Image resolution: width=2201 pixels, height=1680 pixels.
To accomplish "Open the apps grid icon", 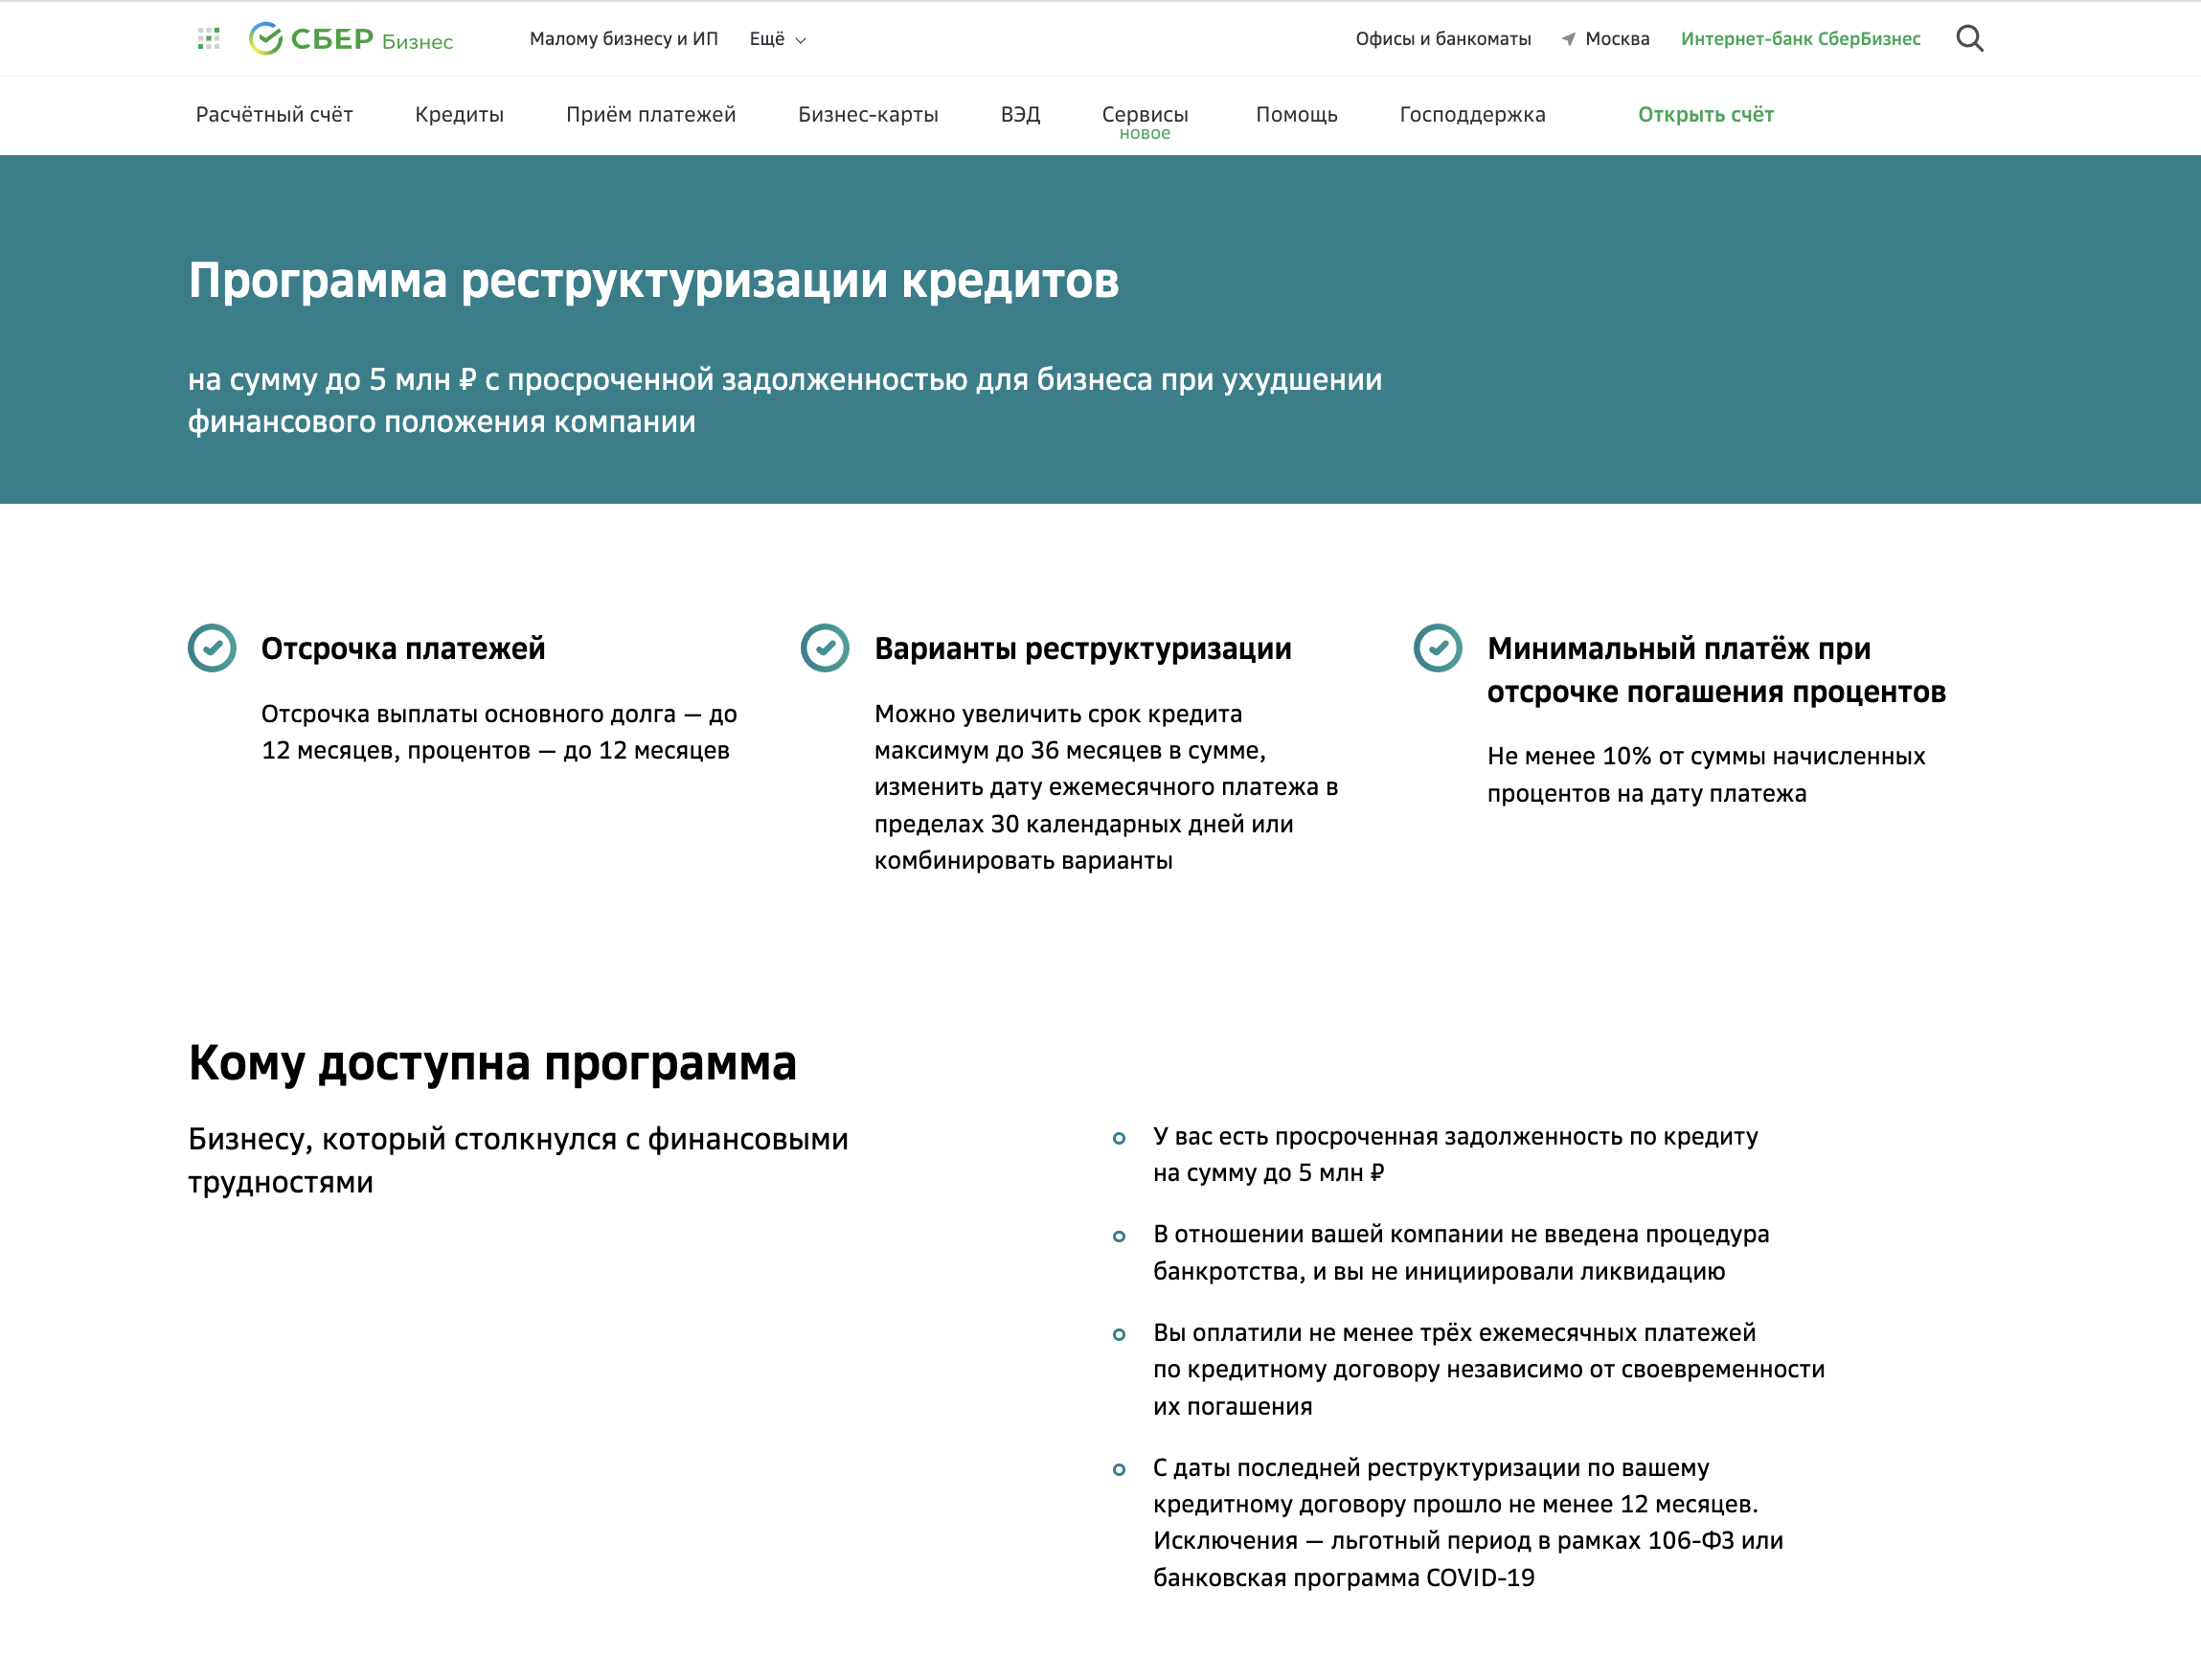I will [208, 39].
